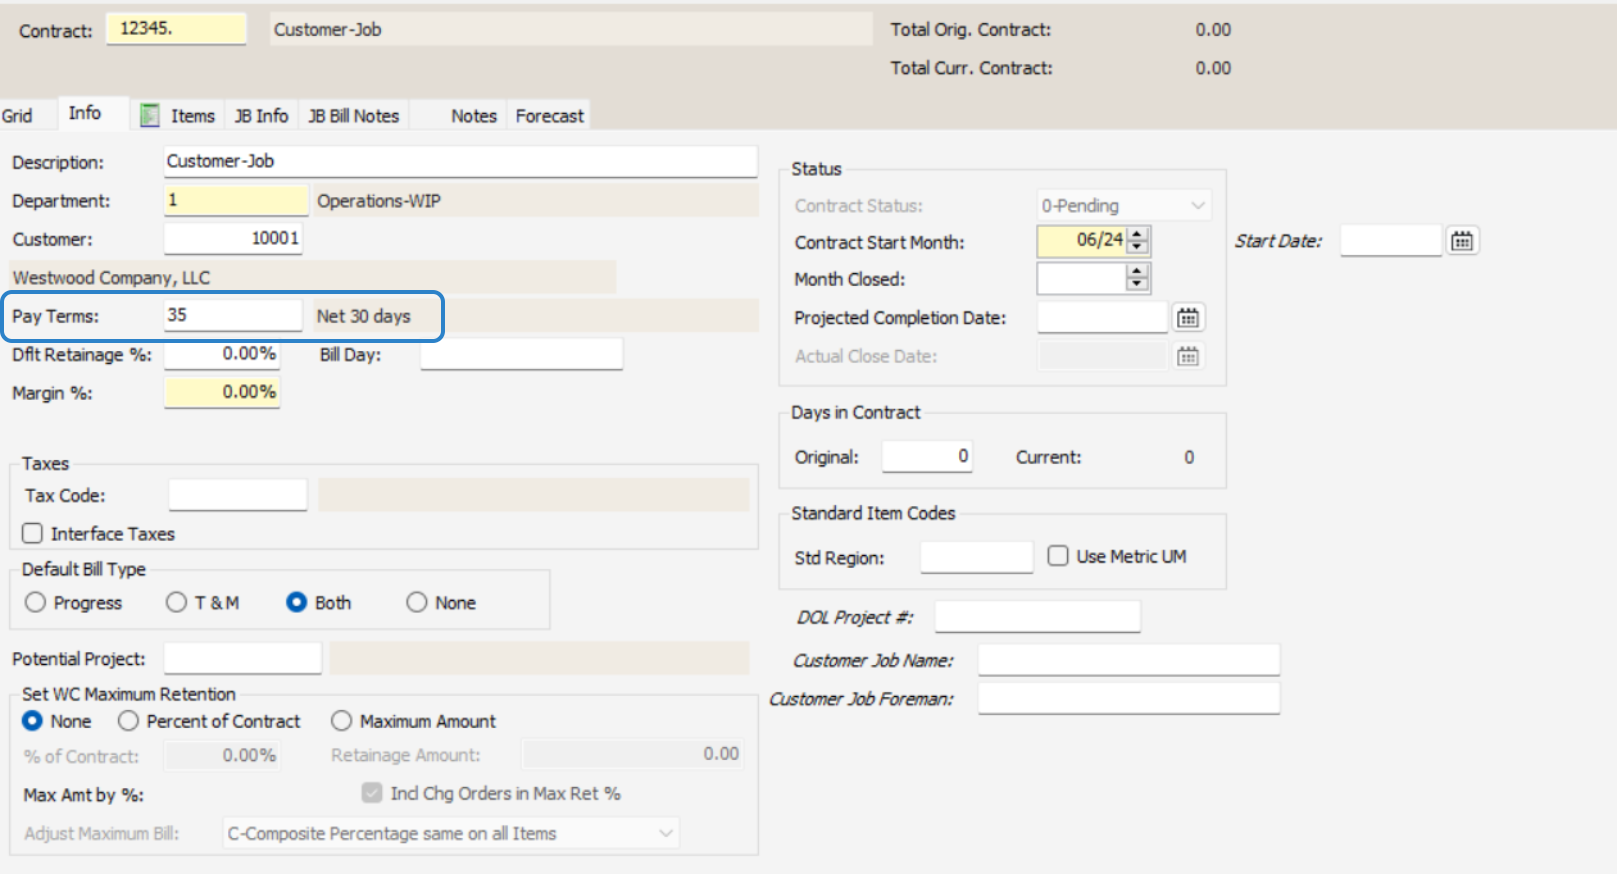Select Progress default bill type
This screenshot has height=874, width=1617.
click(35, 602)
